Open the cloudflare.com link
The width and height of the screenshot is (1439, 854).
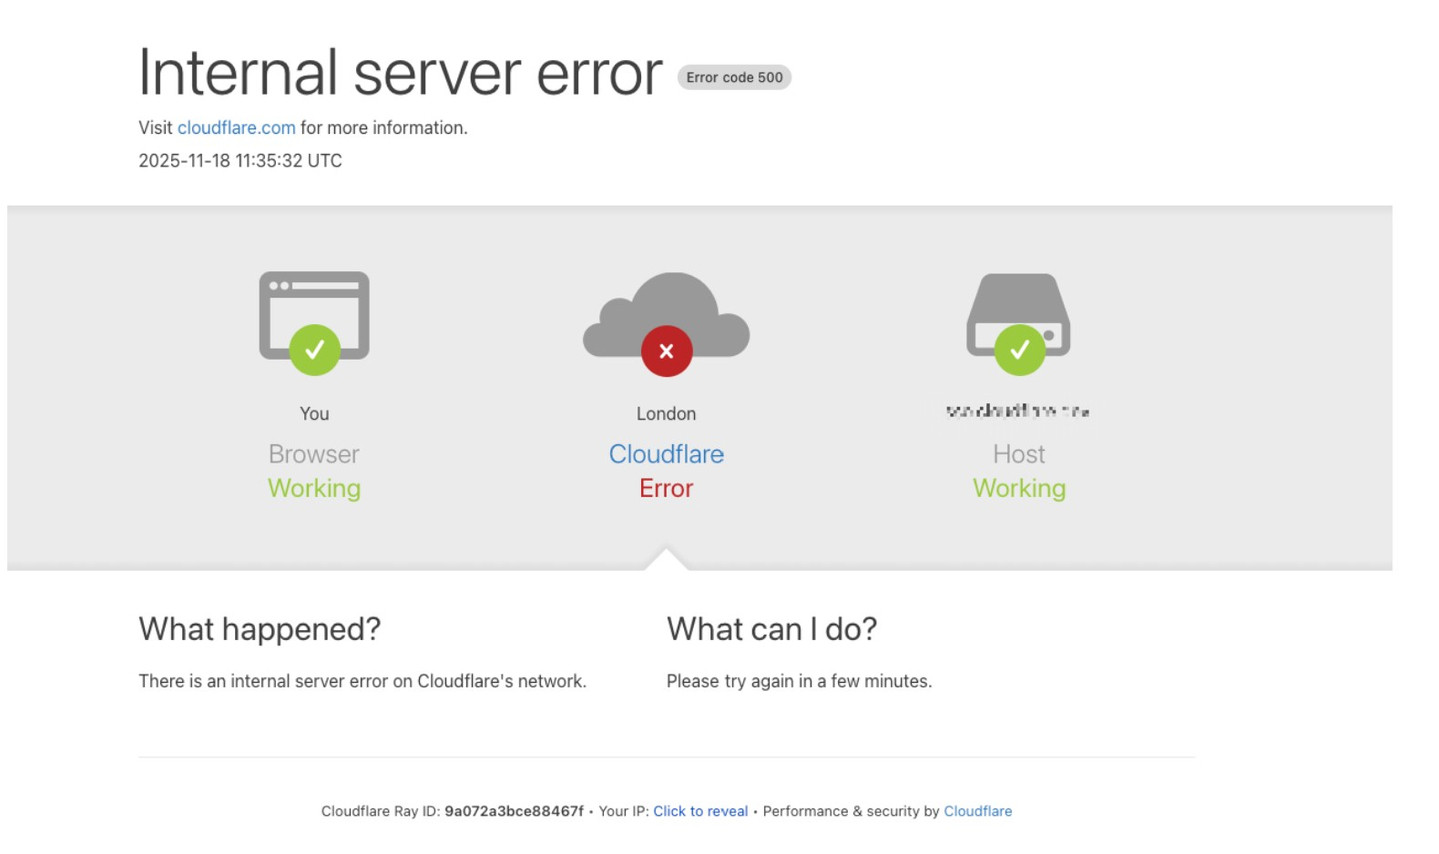236,128
